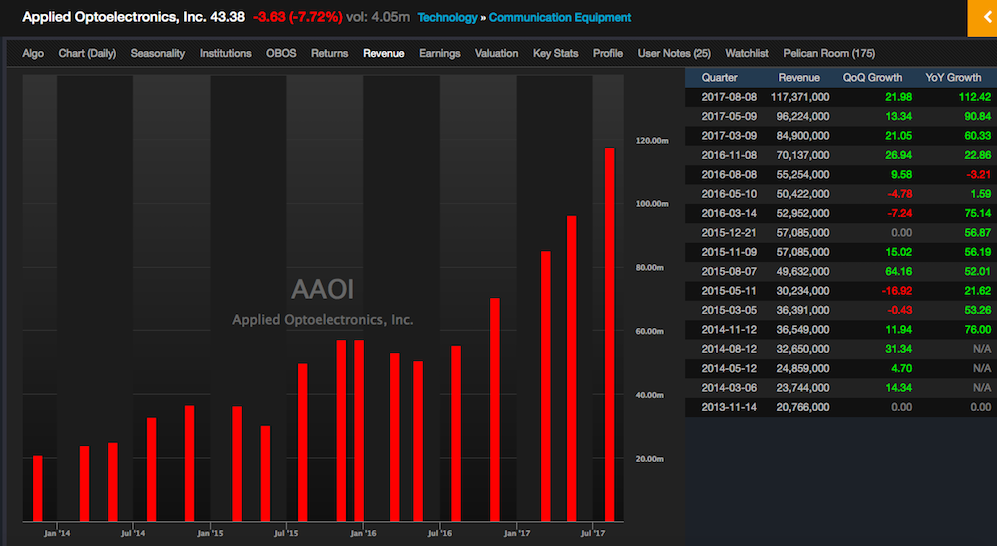Screen dimensions: 997x546
Task: Open User Notes (25) tab
Action: coord(674,53)
